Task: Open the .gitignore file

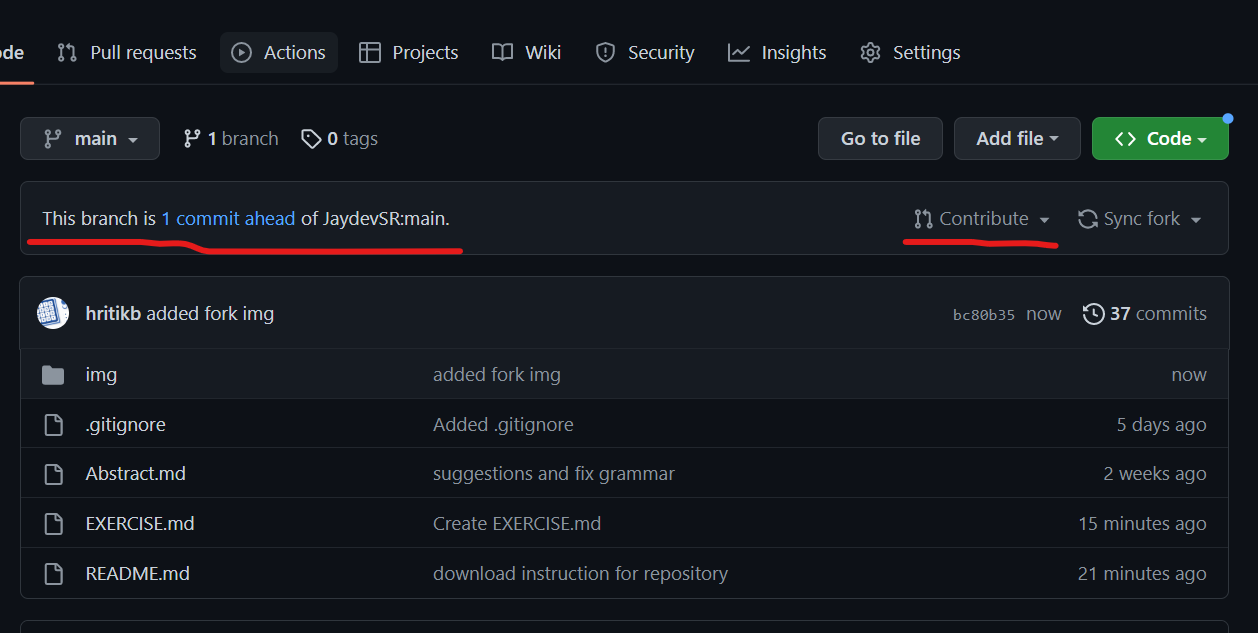Action: [126, 424]
